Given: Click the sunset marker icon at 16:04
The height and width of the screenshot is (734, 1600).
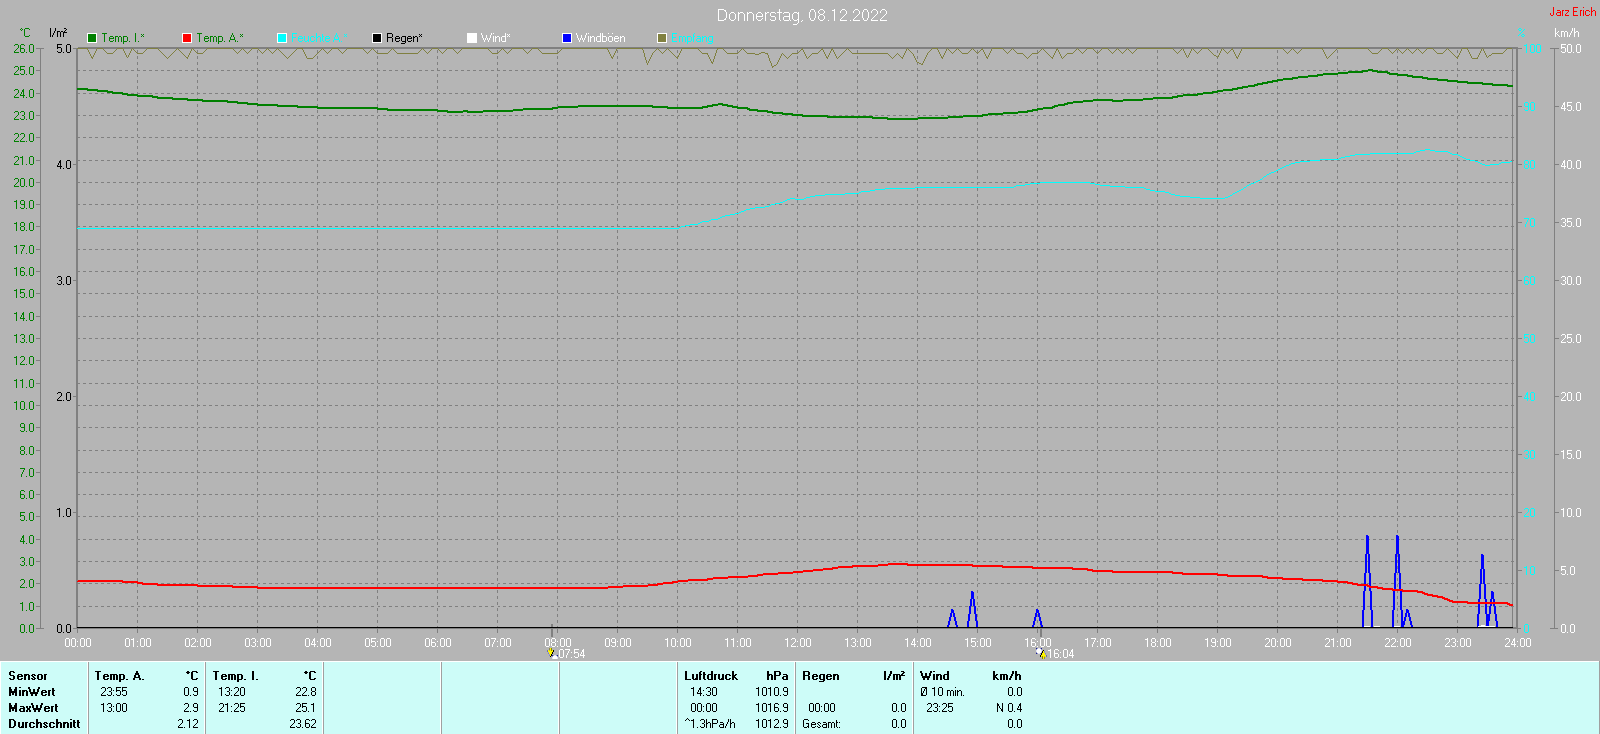Looking at the screenshot, I should pyautogui.click(x=1041, y=653).
